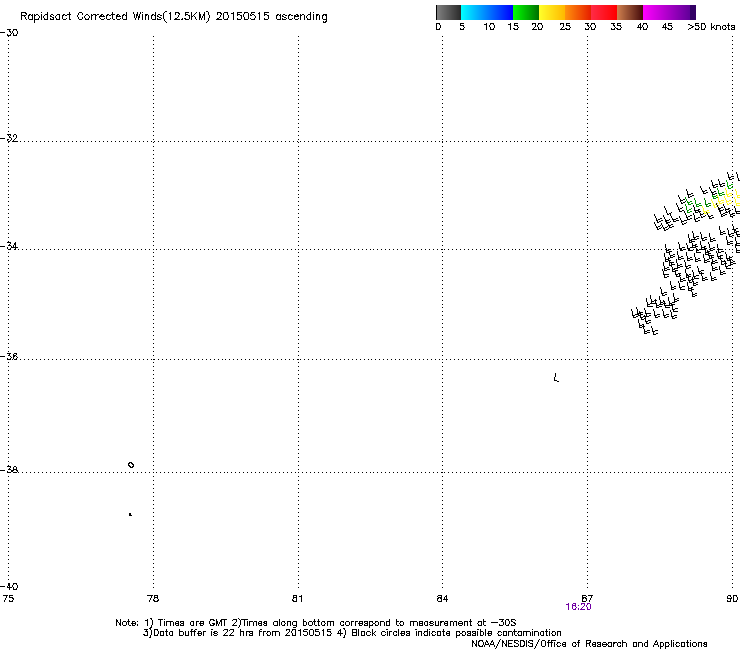Click the longitude axis label "78"
Screen dimensions: 740x650
point(153,599)
